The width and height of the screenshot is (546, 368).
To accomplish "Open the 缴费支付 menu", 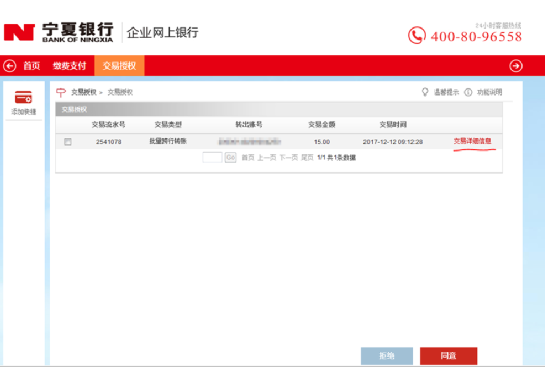I will [x=69, y=66].
